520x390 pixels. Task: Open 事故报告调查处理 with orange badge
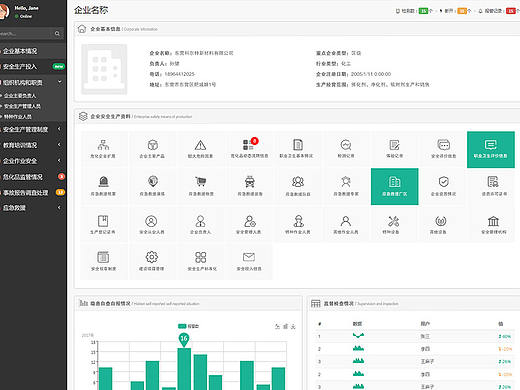(x=33, y=192)
